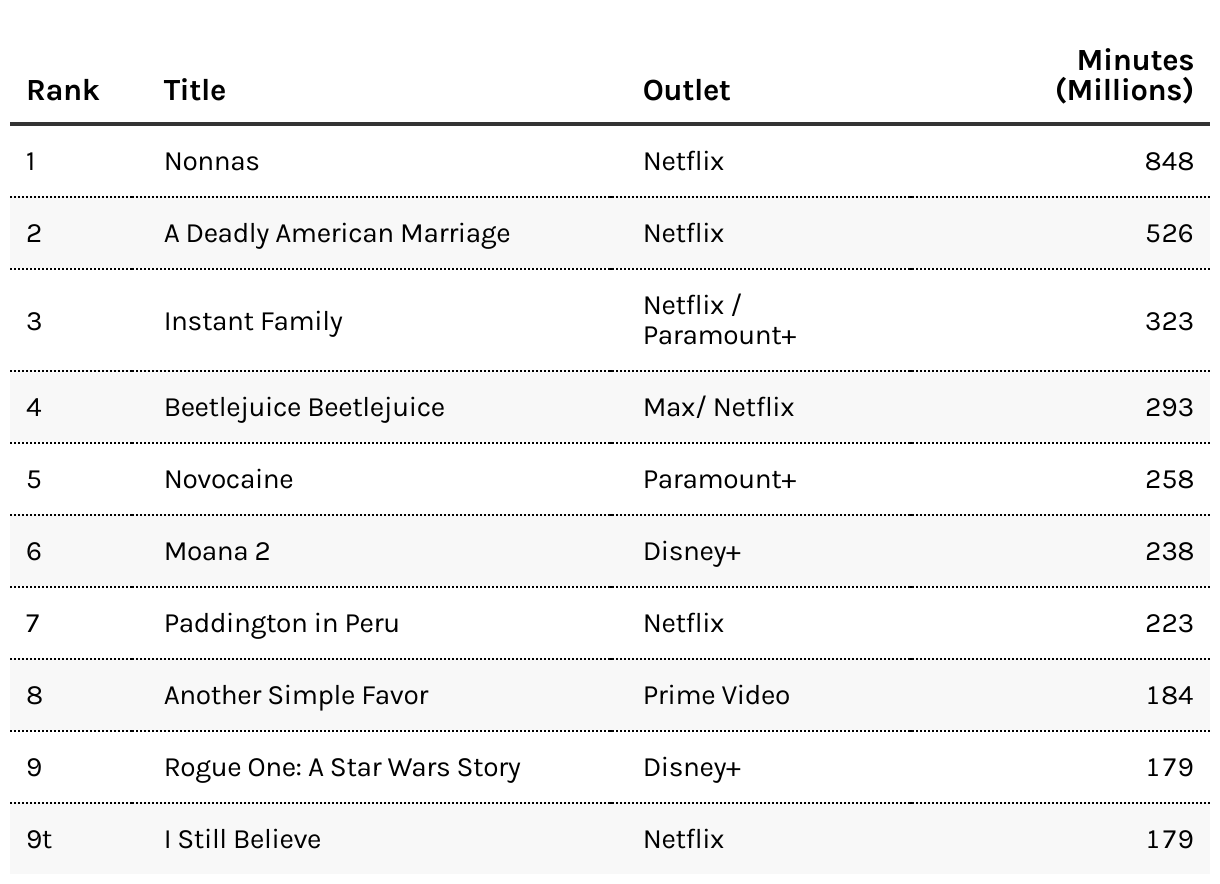Click the Minutes (Millions) column header
Image resolution: width=1220 pixels, height=884 pixels.
point(1124,75)
